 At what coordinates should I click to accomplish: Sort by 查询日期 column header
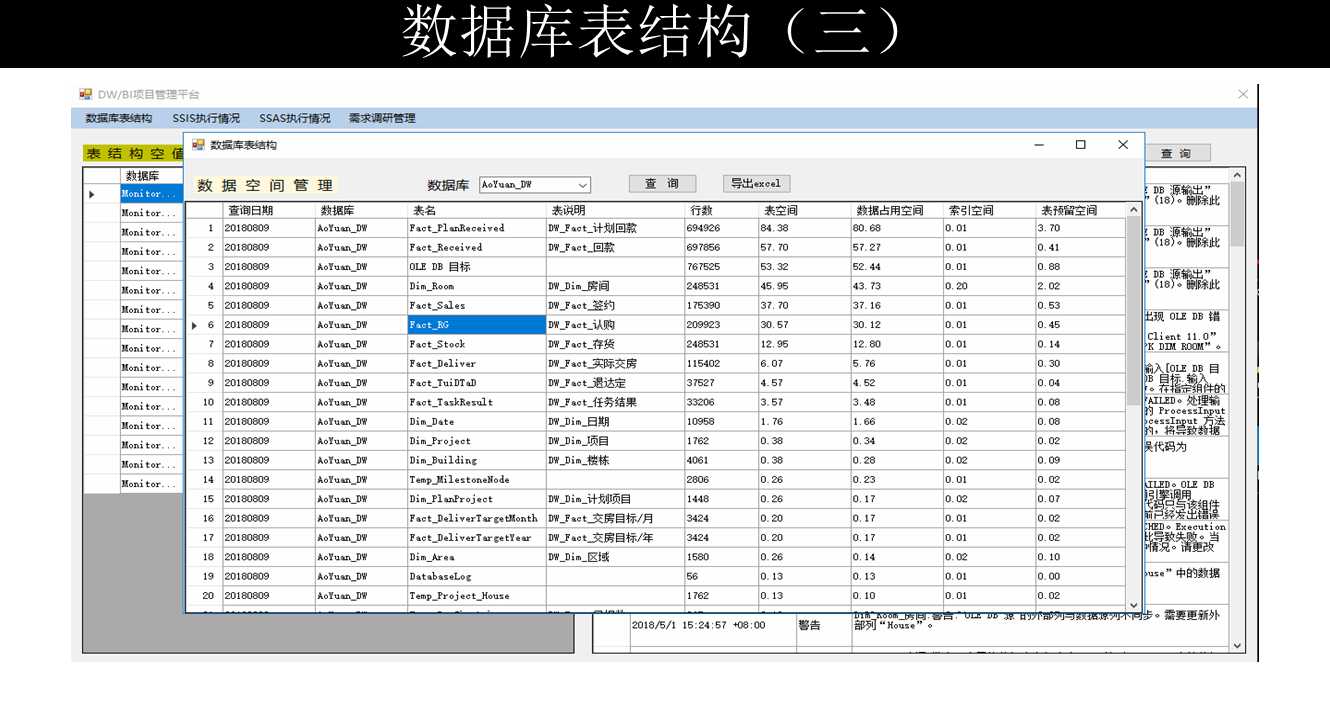click(268, 210)
